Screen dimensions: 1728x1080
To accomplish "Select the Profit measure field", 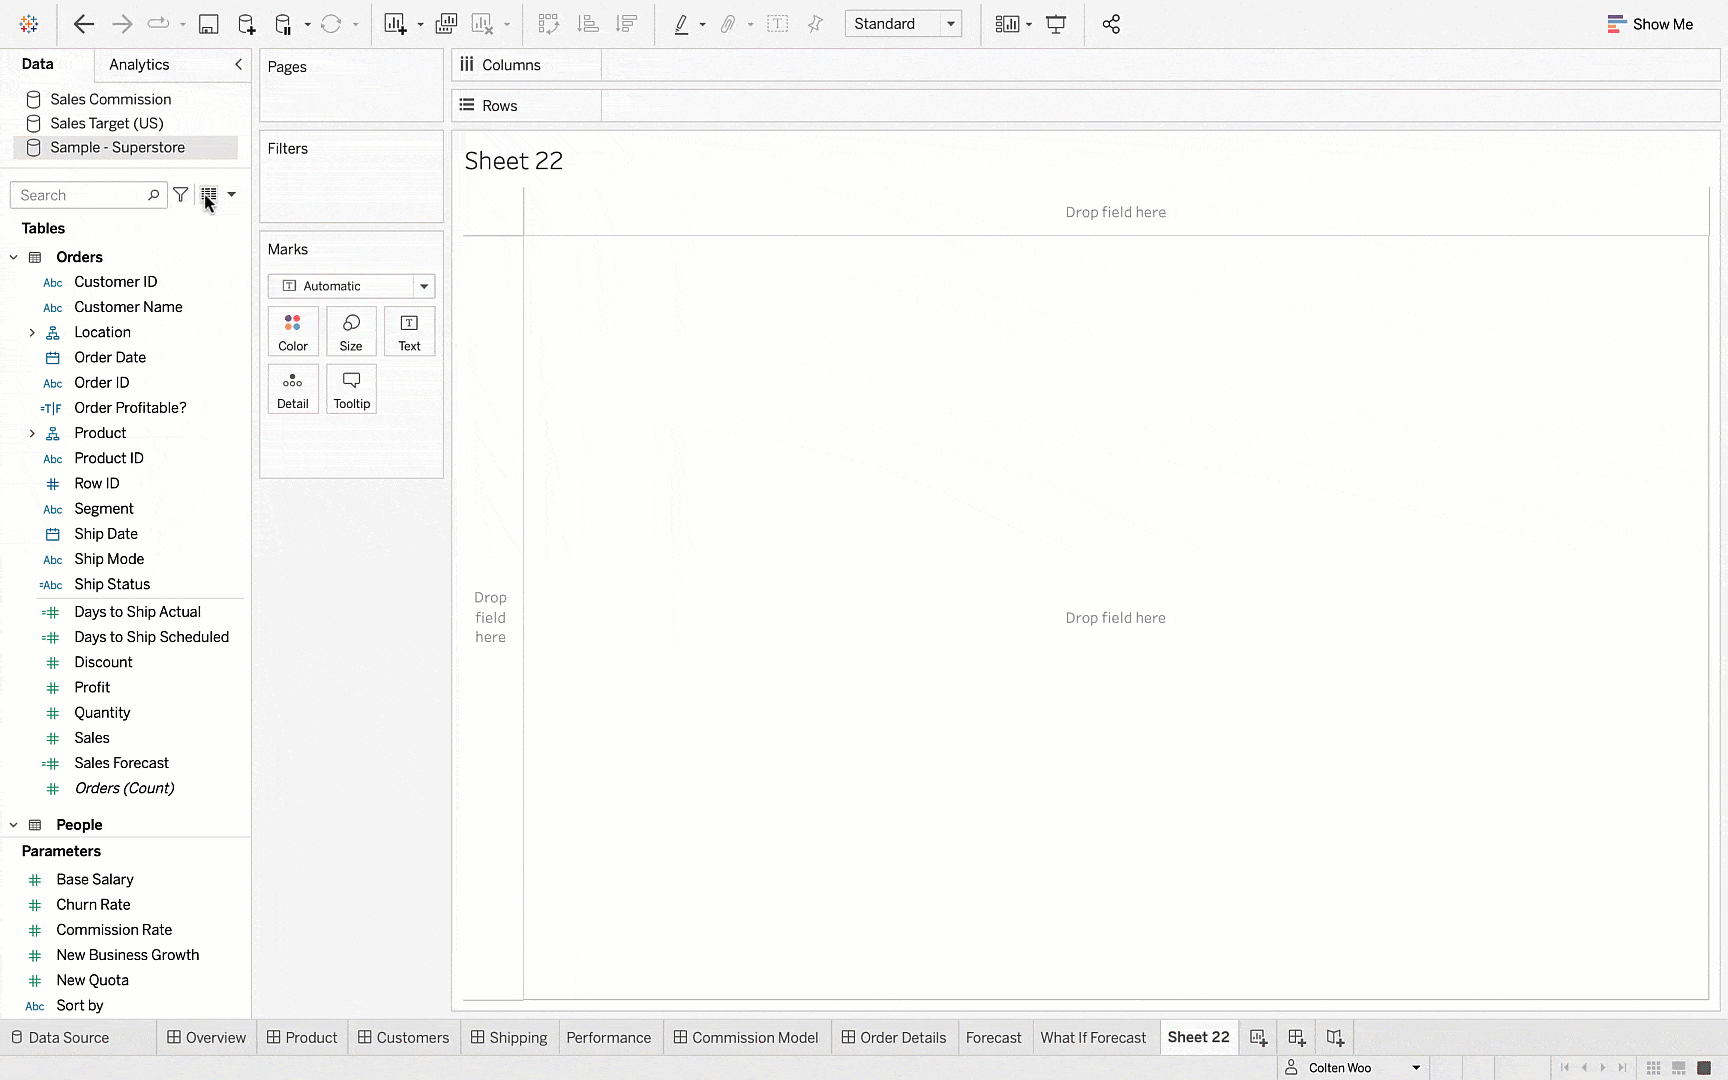I will 92,688.
